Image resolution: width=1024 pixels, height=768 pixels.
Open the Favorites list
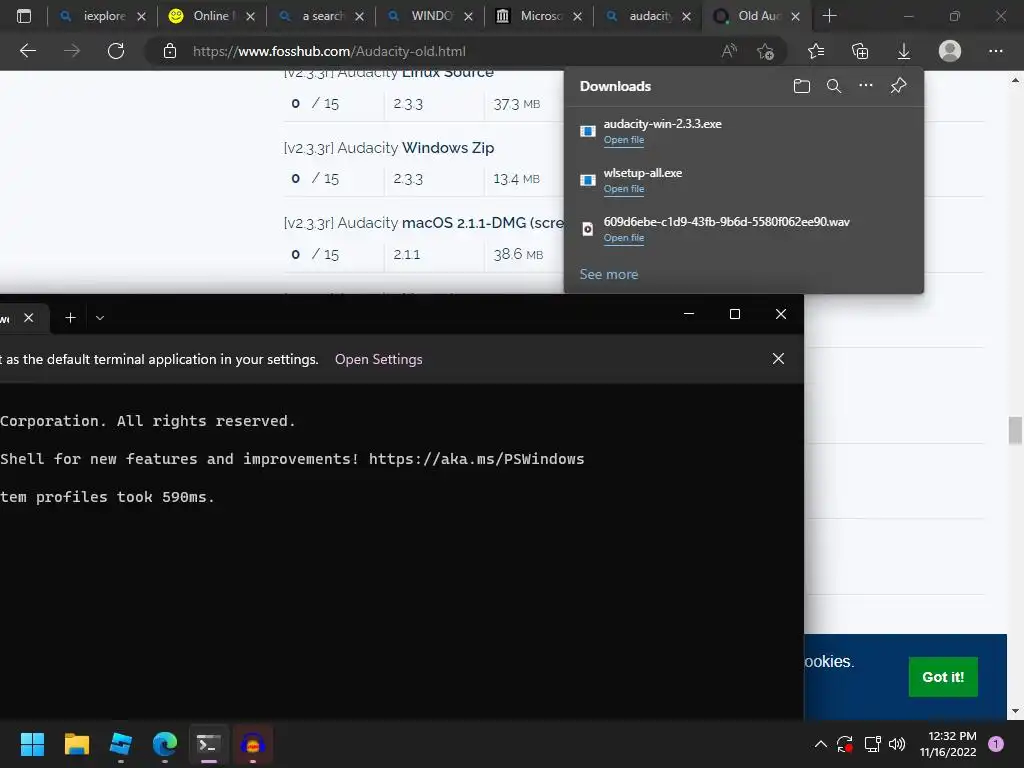[816, 51]
